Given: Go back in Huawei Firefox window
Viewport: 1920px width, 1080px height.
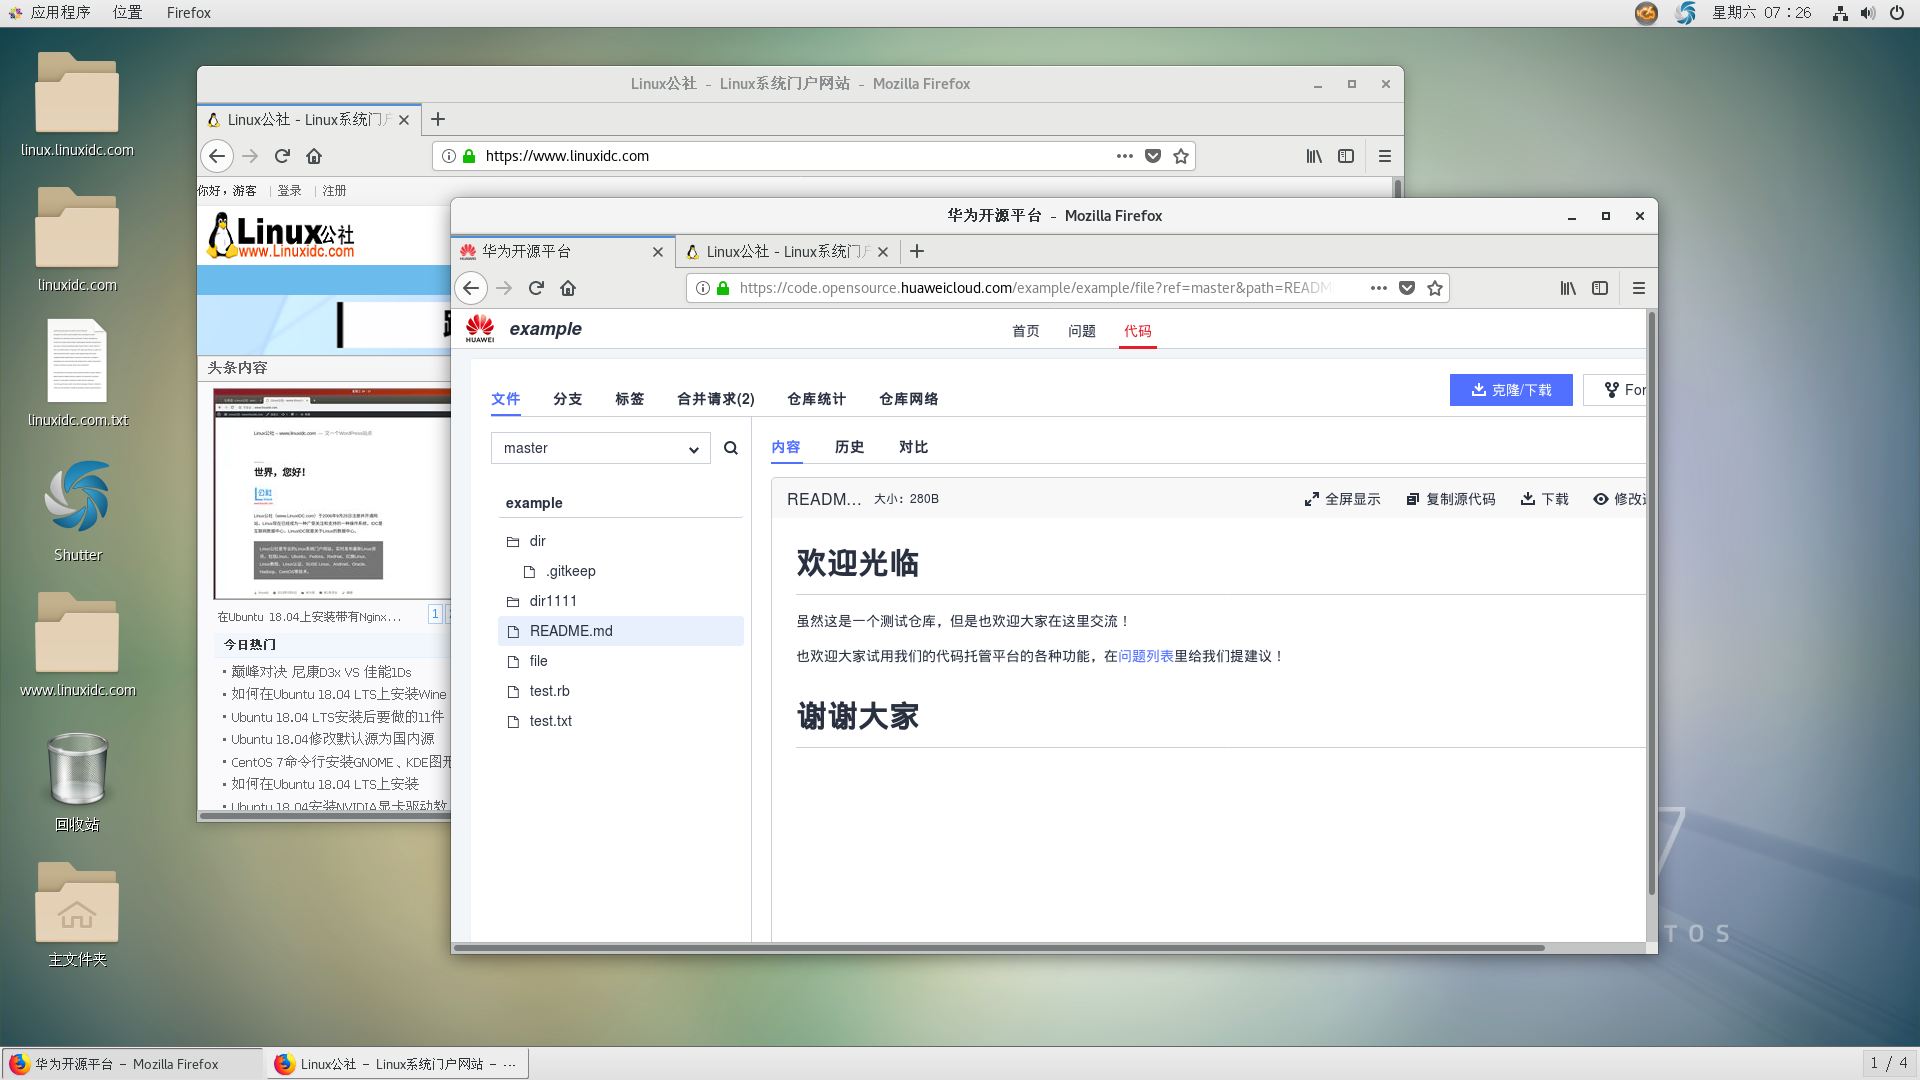Looking at the screenshot, I should point(471,288).
